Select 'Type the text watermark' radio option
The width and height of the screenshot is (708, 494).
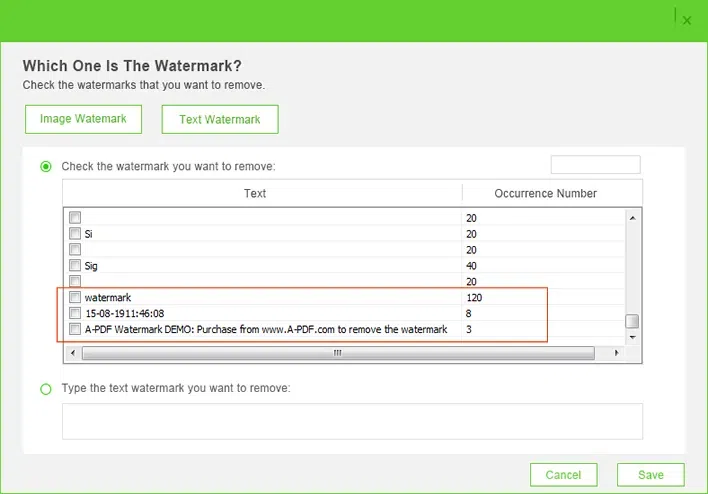[46, 388]
